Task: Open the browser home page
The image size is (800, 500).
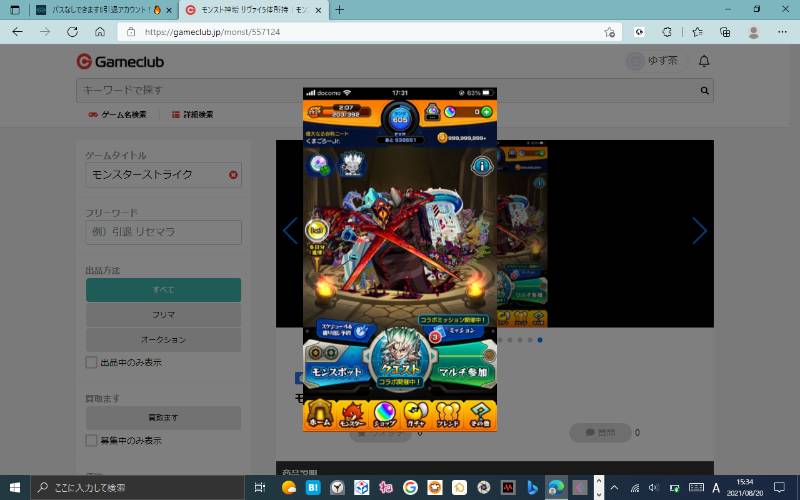Action: [100, 32]
